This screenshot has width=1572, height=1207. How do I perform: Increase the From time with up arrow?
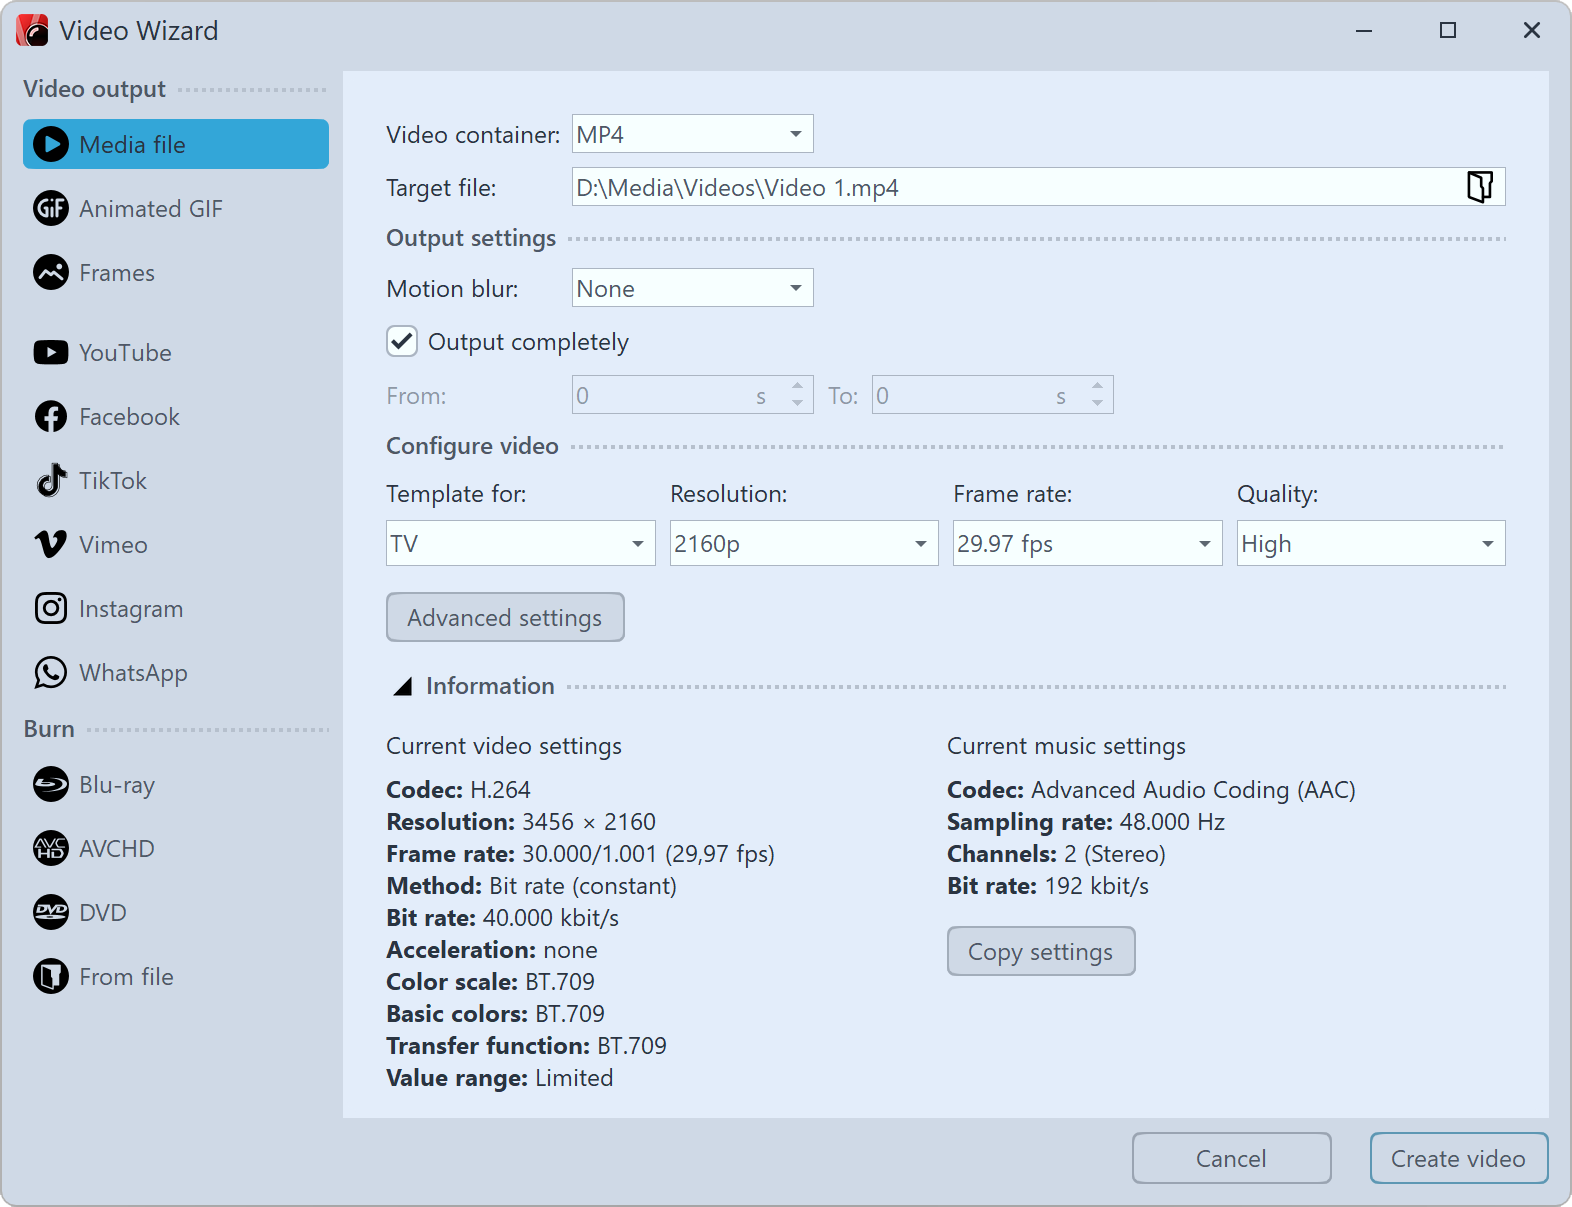[x=798, y=385]
